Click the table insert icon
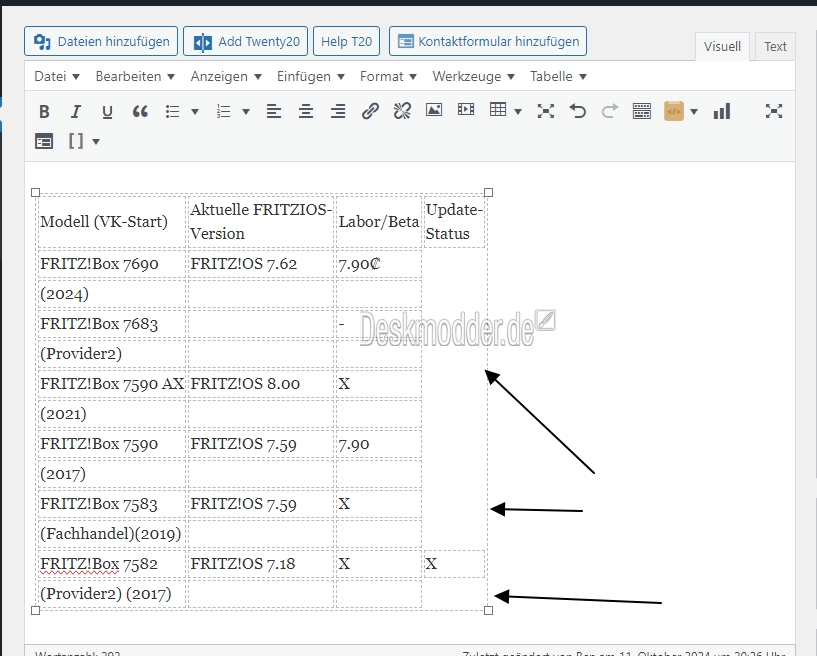The height and width of the screenshot is (656, 817). (x=498, y=109)
